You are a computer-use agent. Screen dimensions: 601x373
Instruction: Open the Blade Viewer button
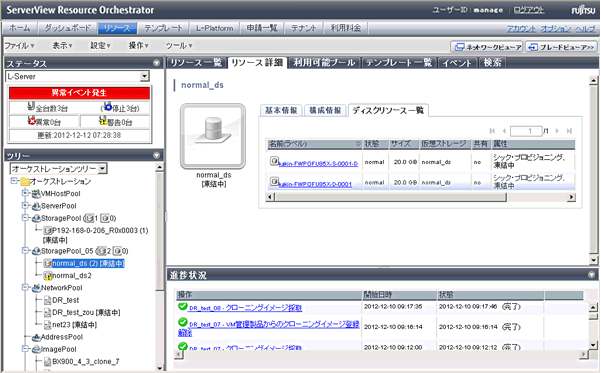[561, 47]
